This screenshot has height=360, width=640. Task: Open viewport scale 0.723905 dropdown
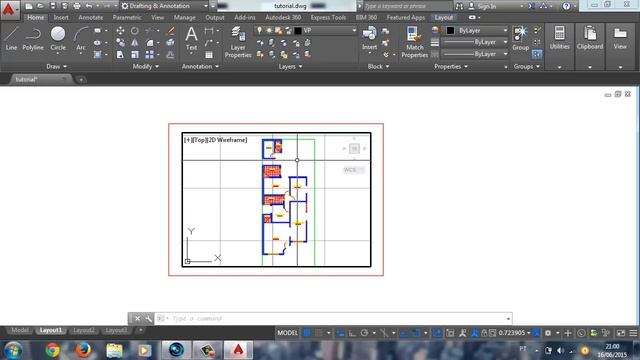514,333
